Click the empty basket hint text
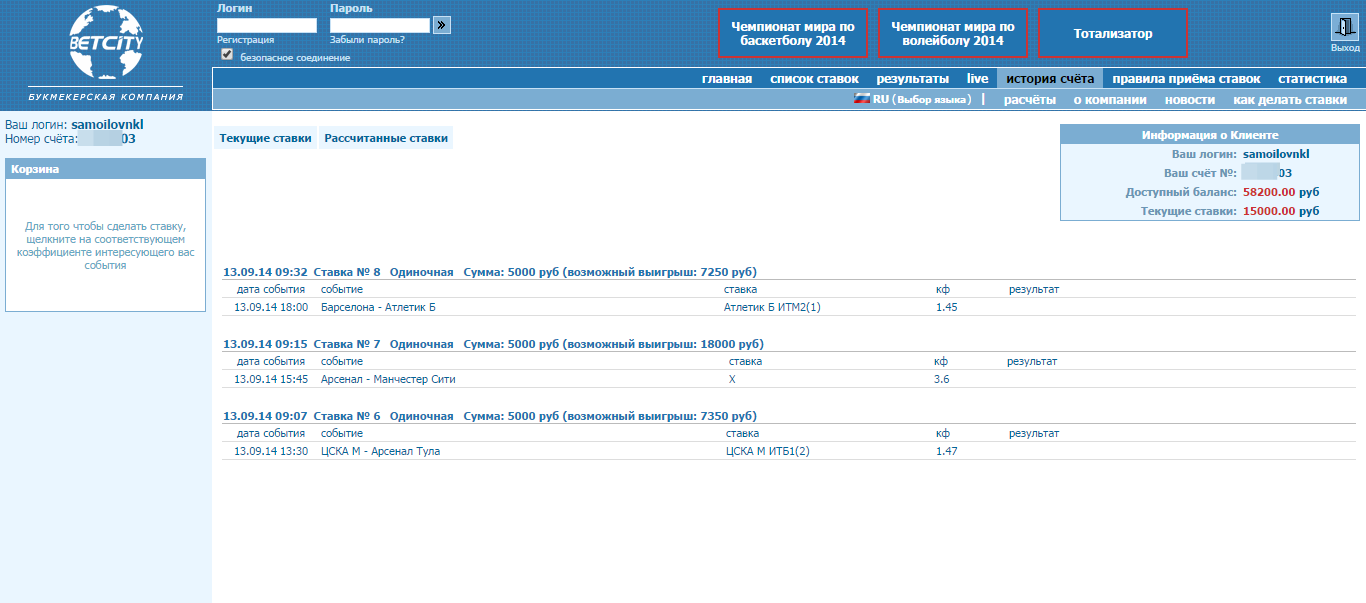This screenshot has width=1366, height=603. [x=105, y=246]
